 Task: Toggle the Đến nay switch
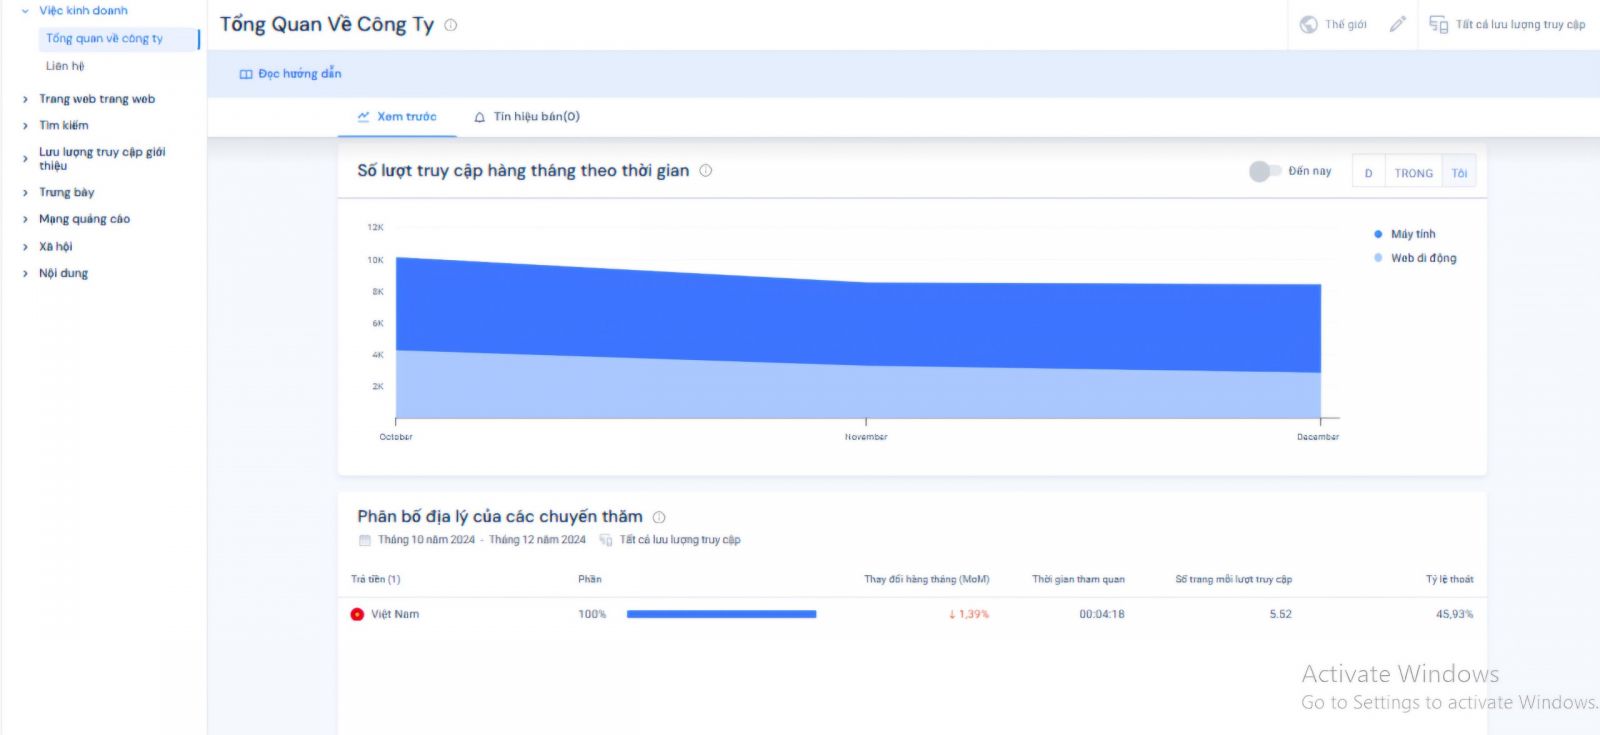click(x=1264, y=171)
